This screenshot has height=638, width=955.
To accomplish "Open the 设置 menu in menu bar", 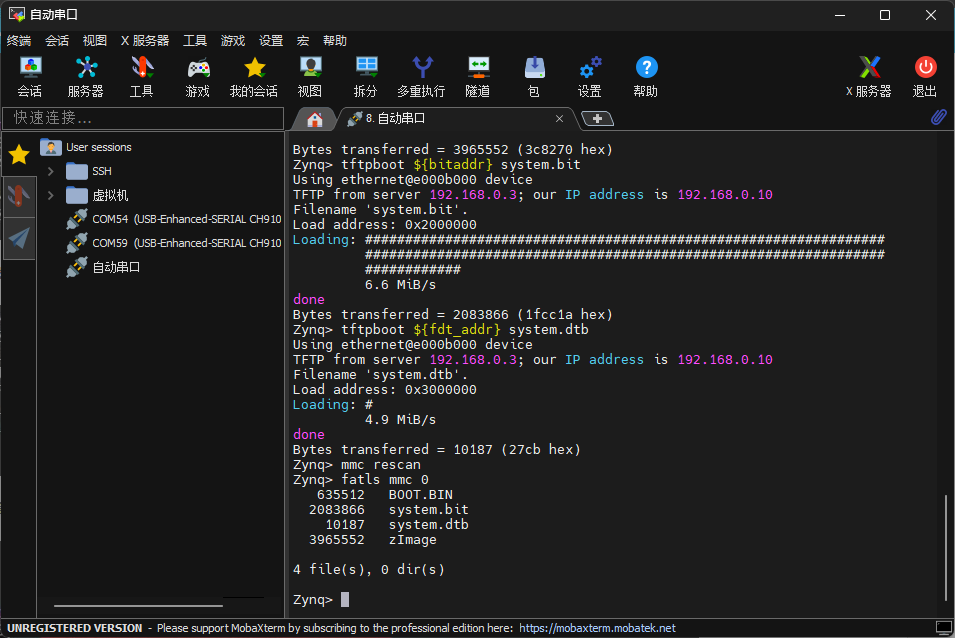I will (x=271, y=41).
